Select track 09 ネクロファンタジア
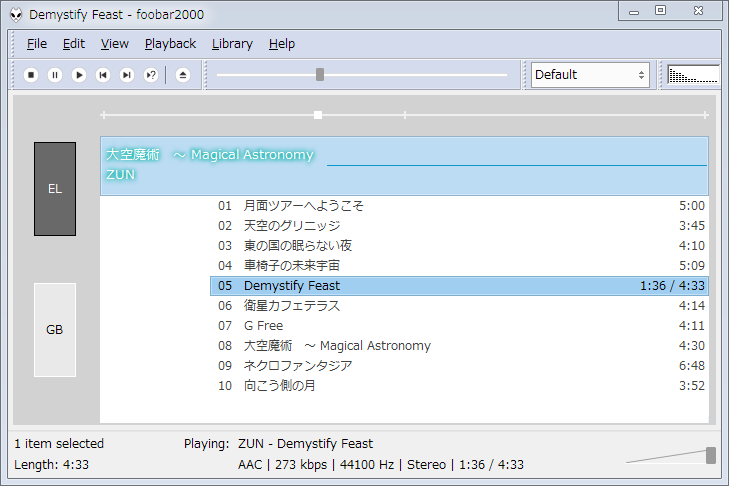Viewport: 729px width, 486px height. (x=459, y=366)
